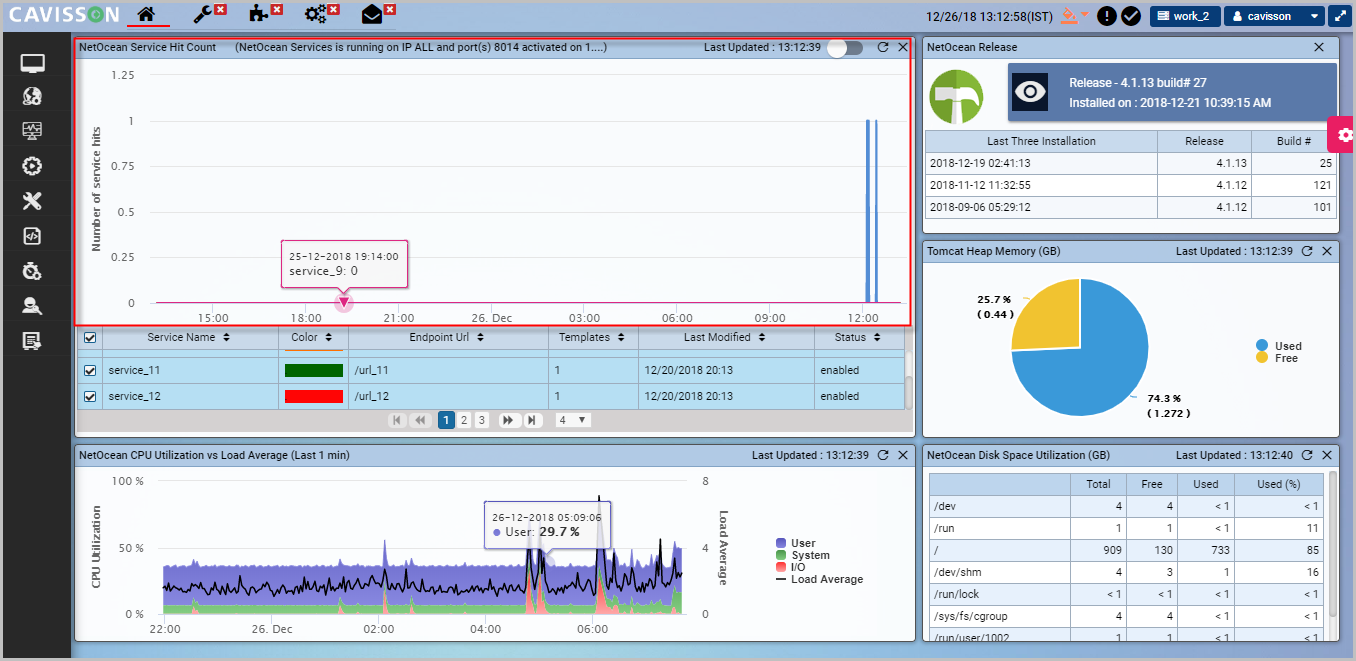Click the monitor icon in sidebar
The image size is (1356, 661).
point(33,64)
